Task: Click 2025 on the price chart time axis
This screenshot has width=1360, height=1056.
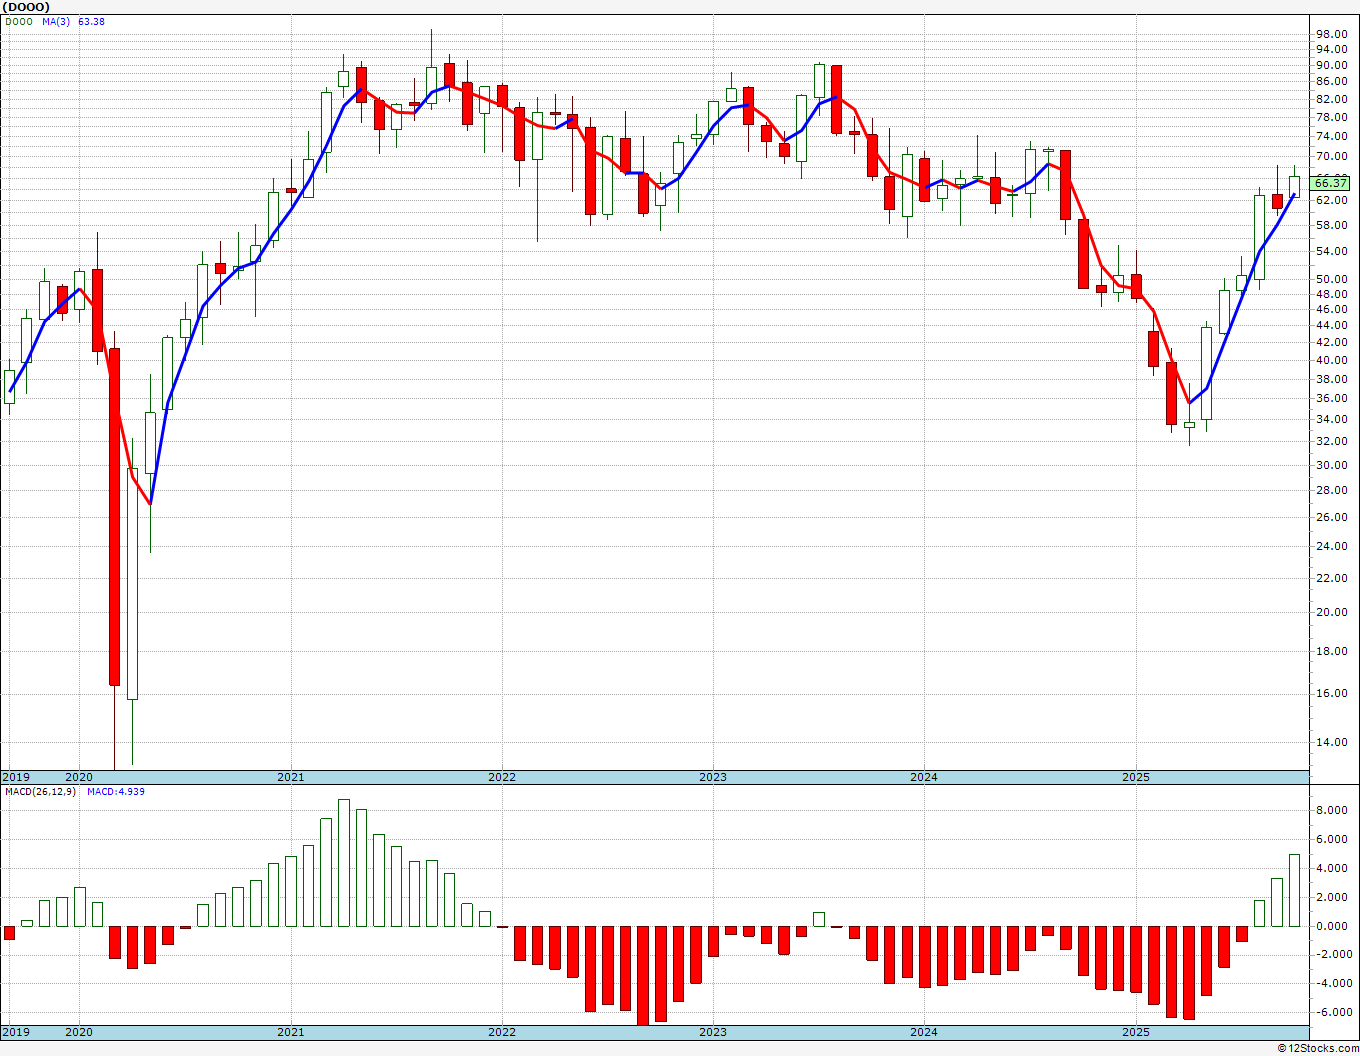Action: tap(1136, 777)
